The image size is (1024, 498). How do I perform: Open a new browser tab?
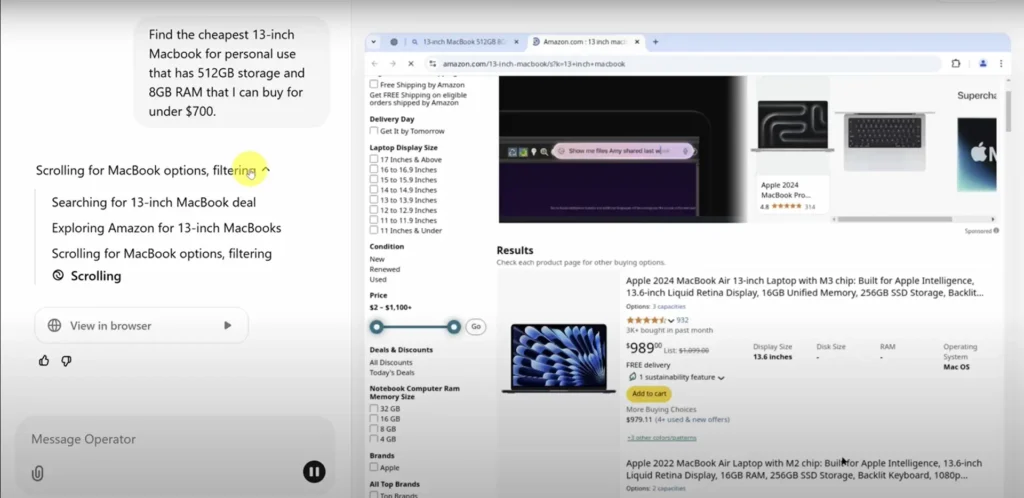pyautogui.click(x=656, y=42)
